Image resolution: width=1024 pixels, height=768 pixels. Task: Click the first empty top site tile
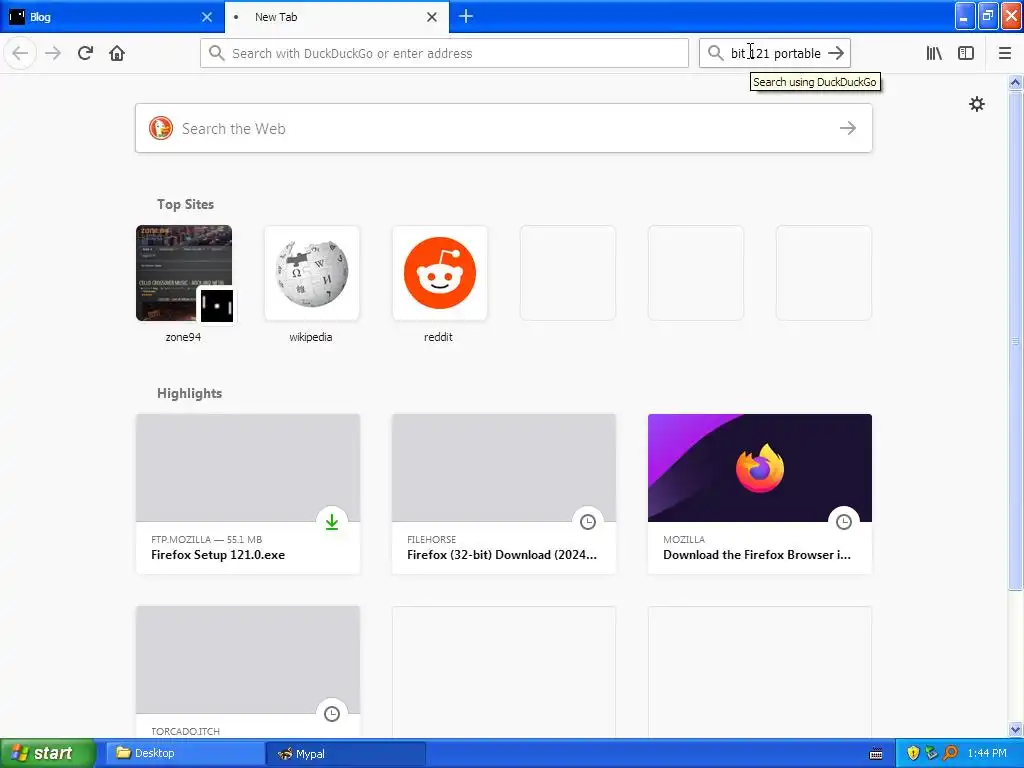(x=568, y=273)
